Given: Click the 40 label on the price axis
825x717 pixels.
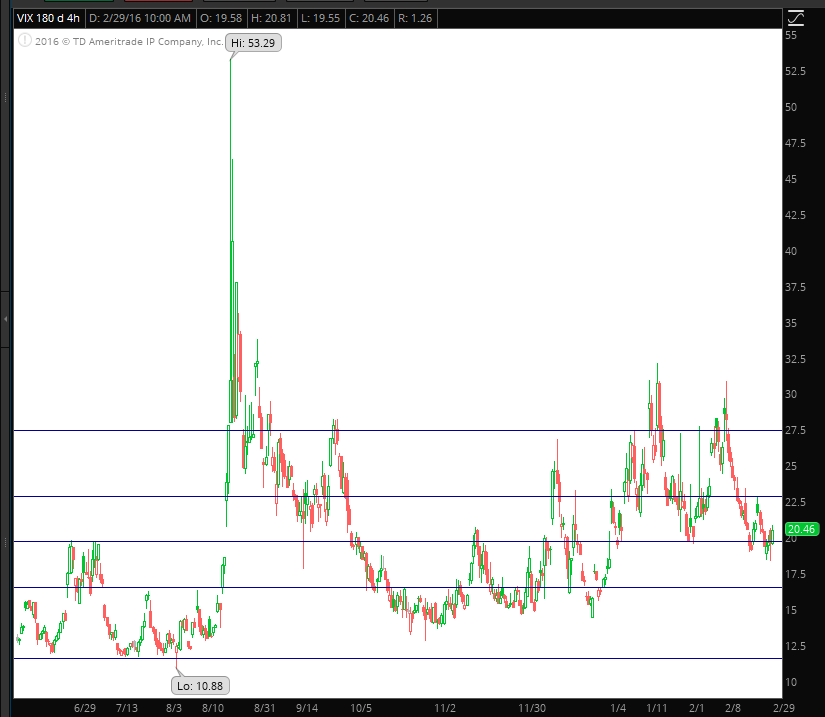Looking at the screenshot, I should pos(791,251).
